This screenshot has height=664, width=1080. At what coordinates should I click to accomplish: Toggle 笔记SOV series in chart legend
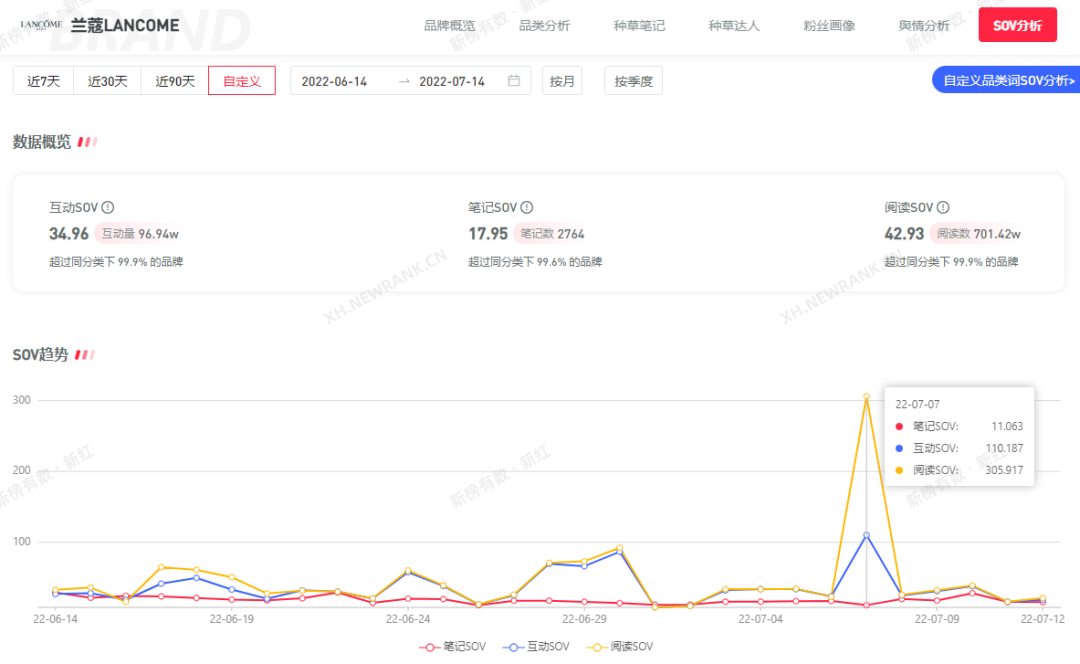(457, 647)
